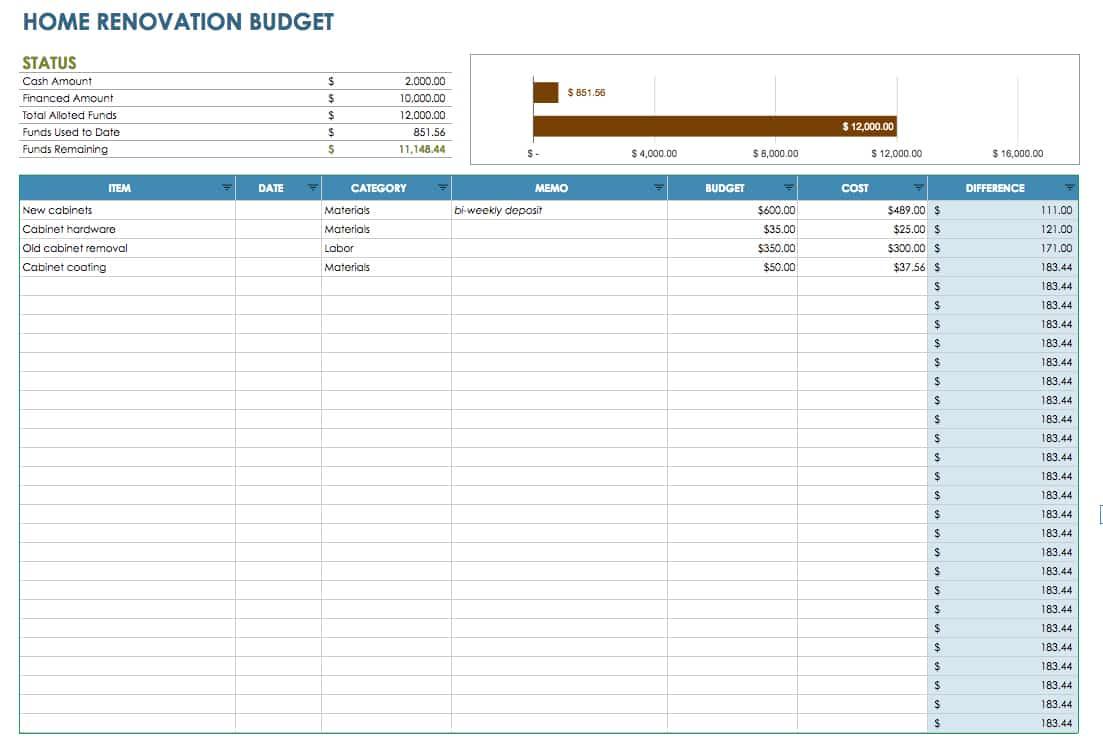
Task: Open the MEMO column filter dropdown
Action: point(658,188)
